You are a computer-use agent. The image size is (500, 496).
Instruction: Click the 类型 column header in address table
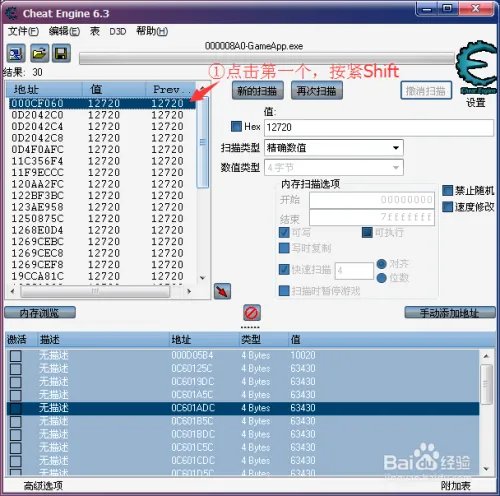point(263,340)
